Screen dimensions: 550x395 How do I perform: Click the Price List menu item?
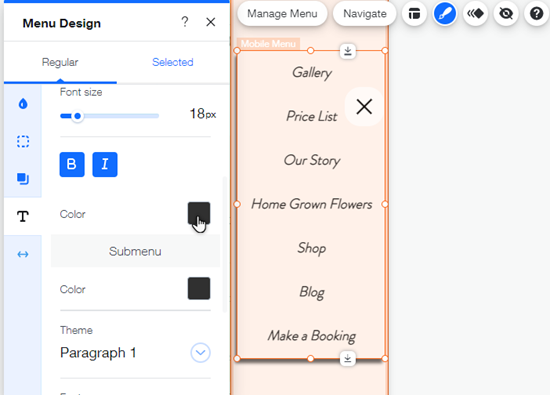[312, 116]
